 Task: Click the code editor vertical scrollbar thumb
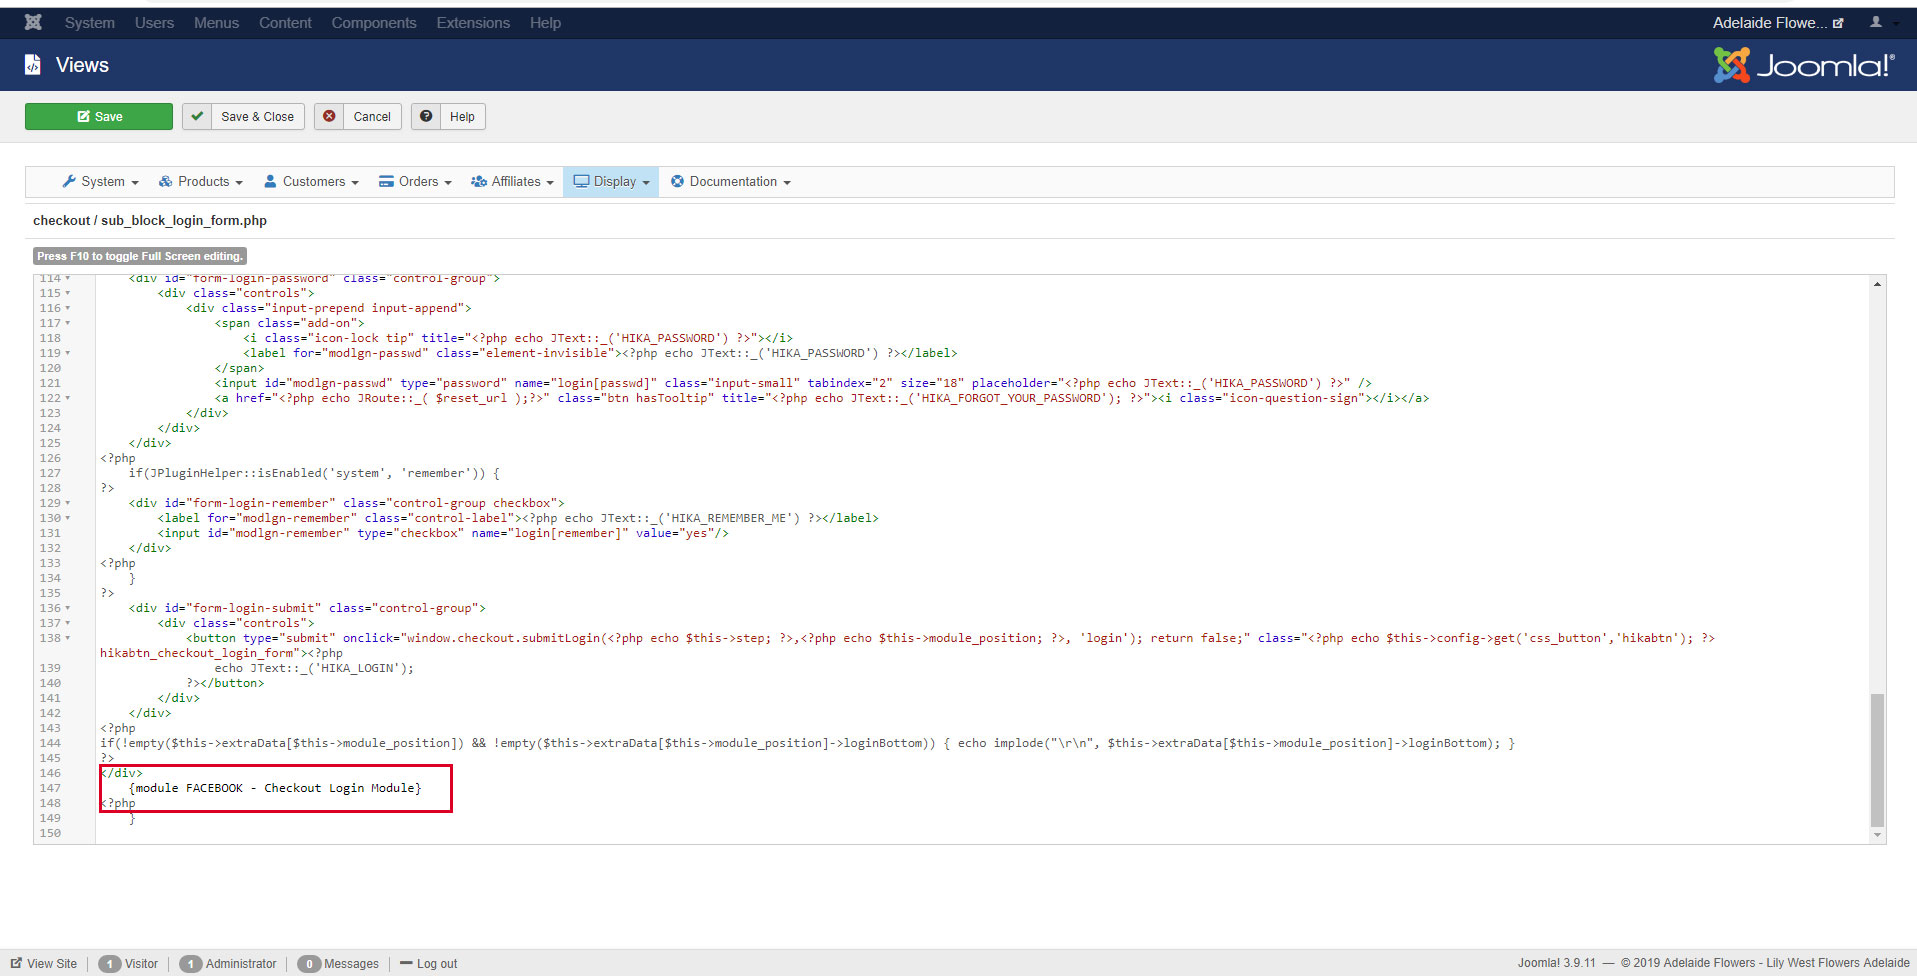1877,760
